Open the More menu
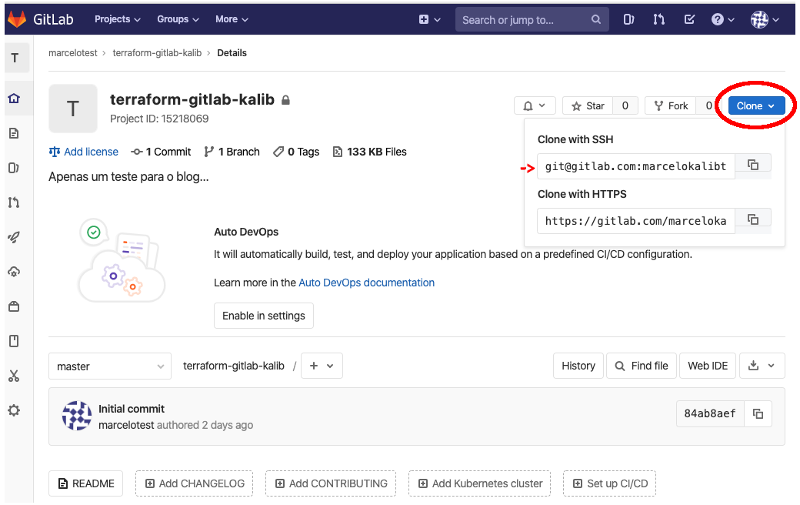The image size is (800, 505). click(x=231, y=19)
